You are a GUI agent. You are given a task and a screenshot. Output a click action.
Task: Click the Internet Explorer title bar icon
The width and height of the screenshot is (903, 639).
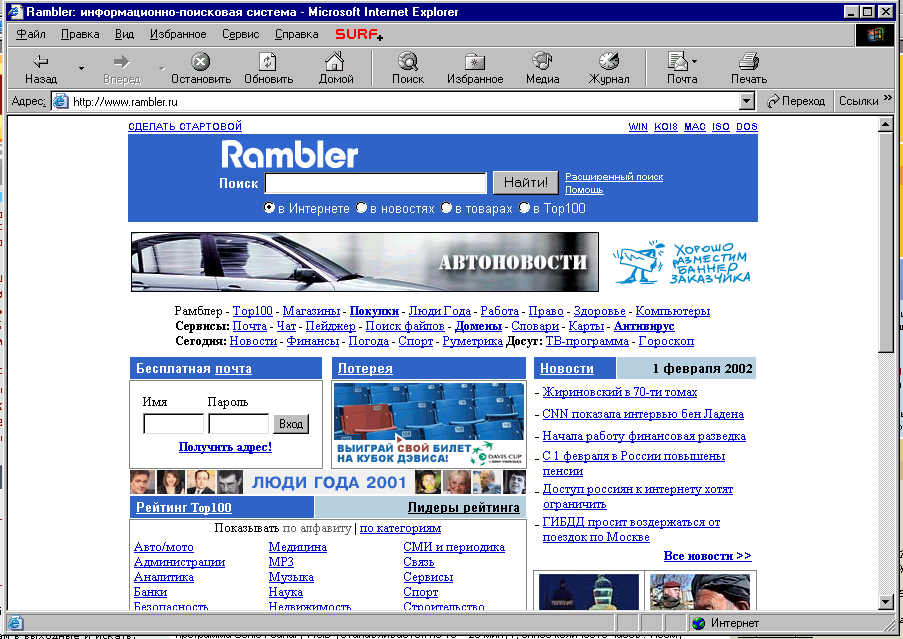coord(16,12)
